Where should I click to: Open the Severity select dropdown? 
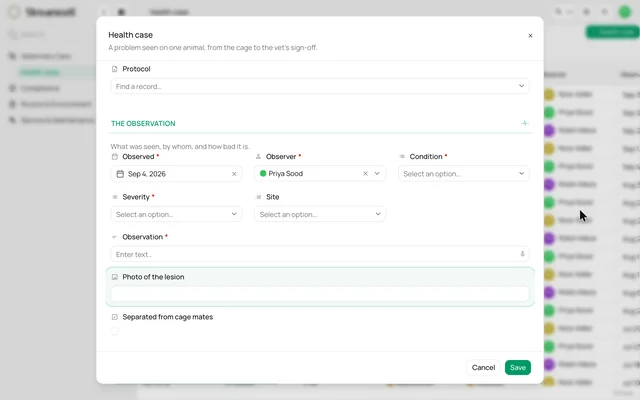[176, 214]
